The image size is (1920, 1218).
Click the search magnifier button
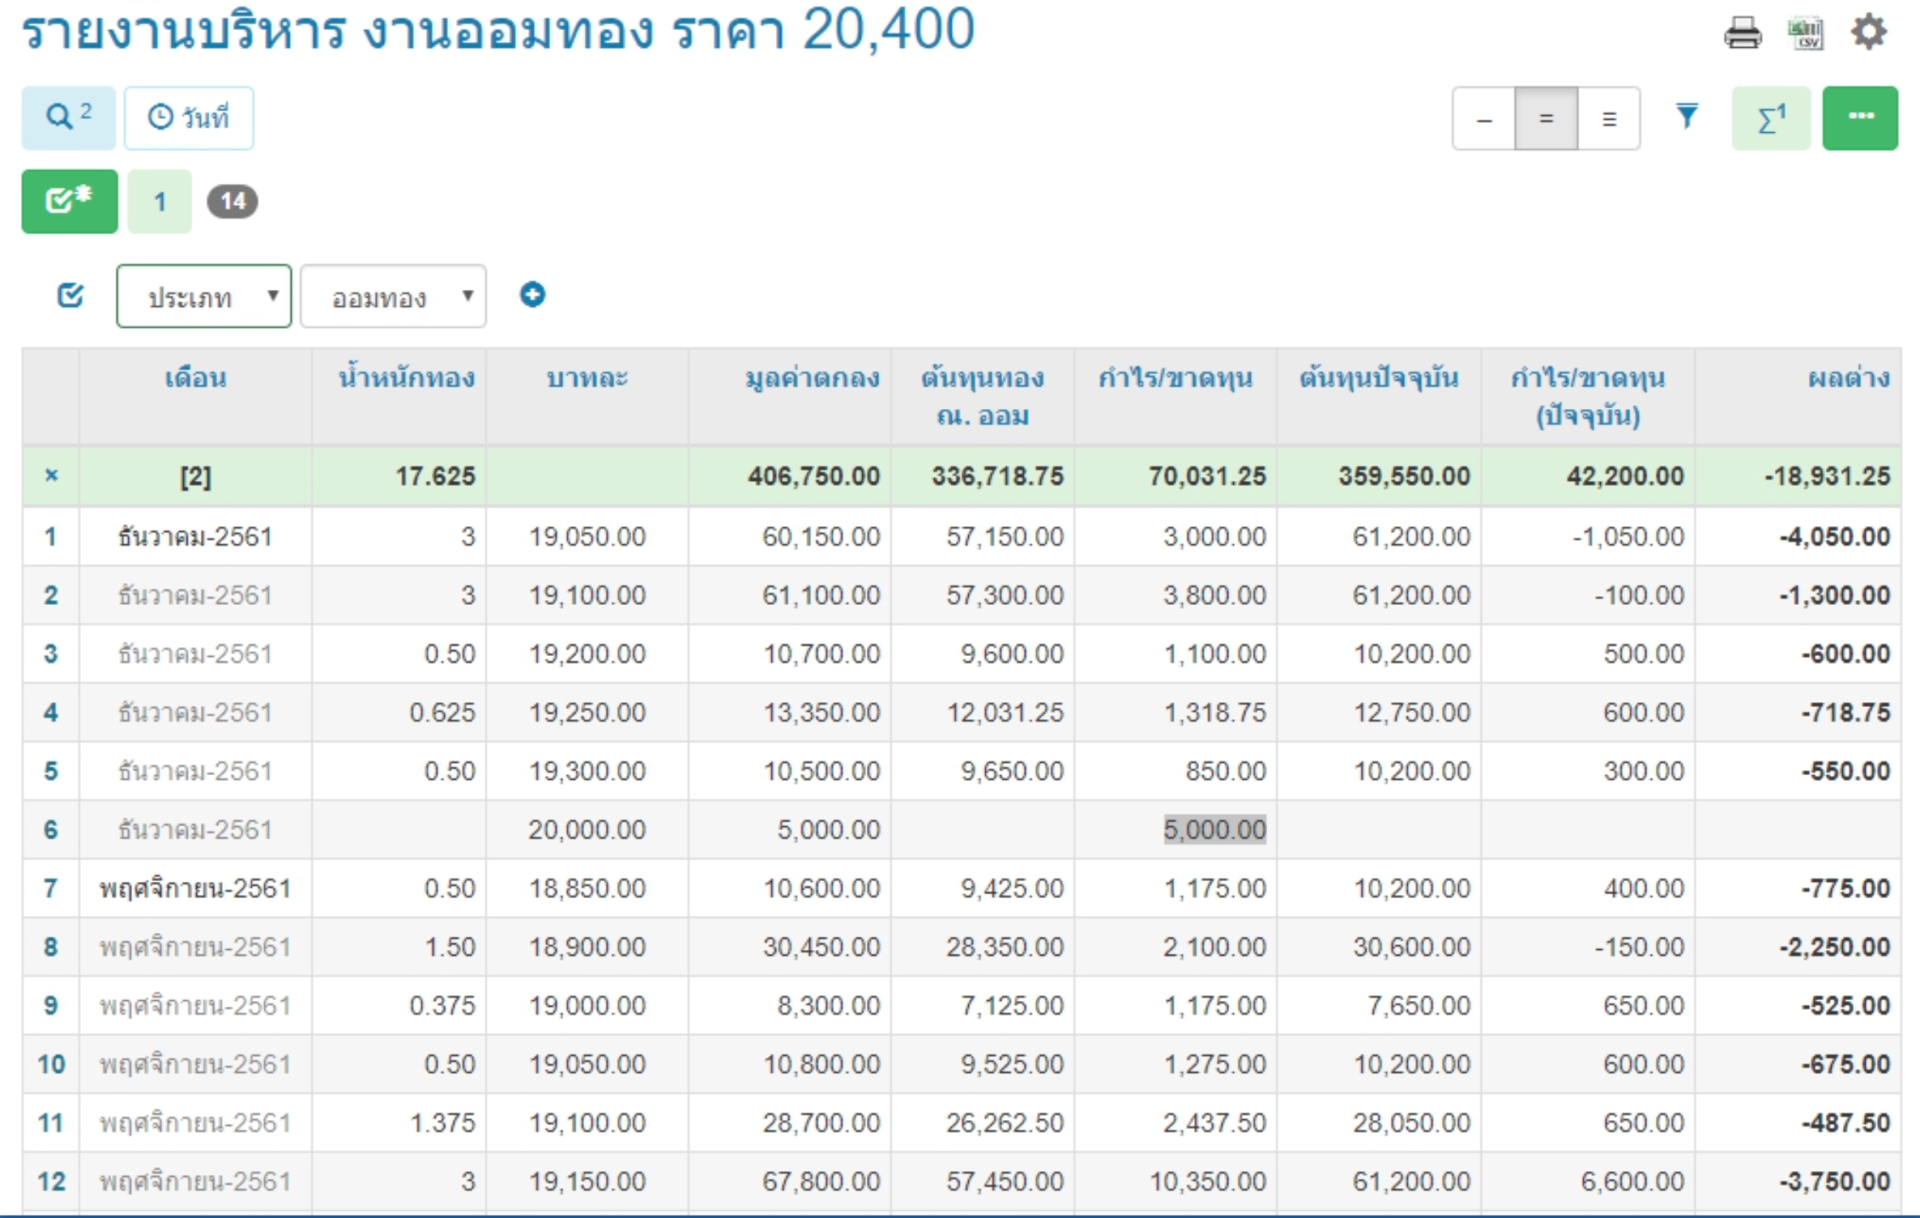point(68,118)
